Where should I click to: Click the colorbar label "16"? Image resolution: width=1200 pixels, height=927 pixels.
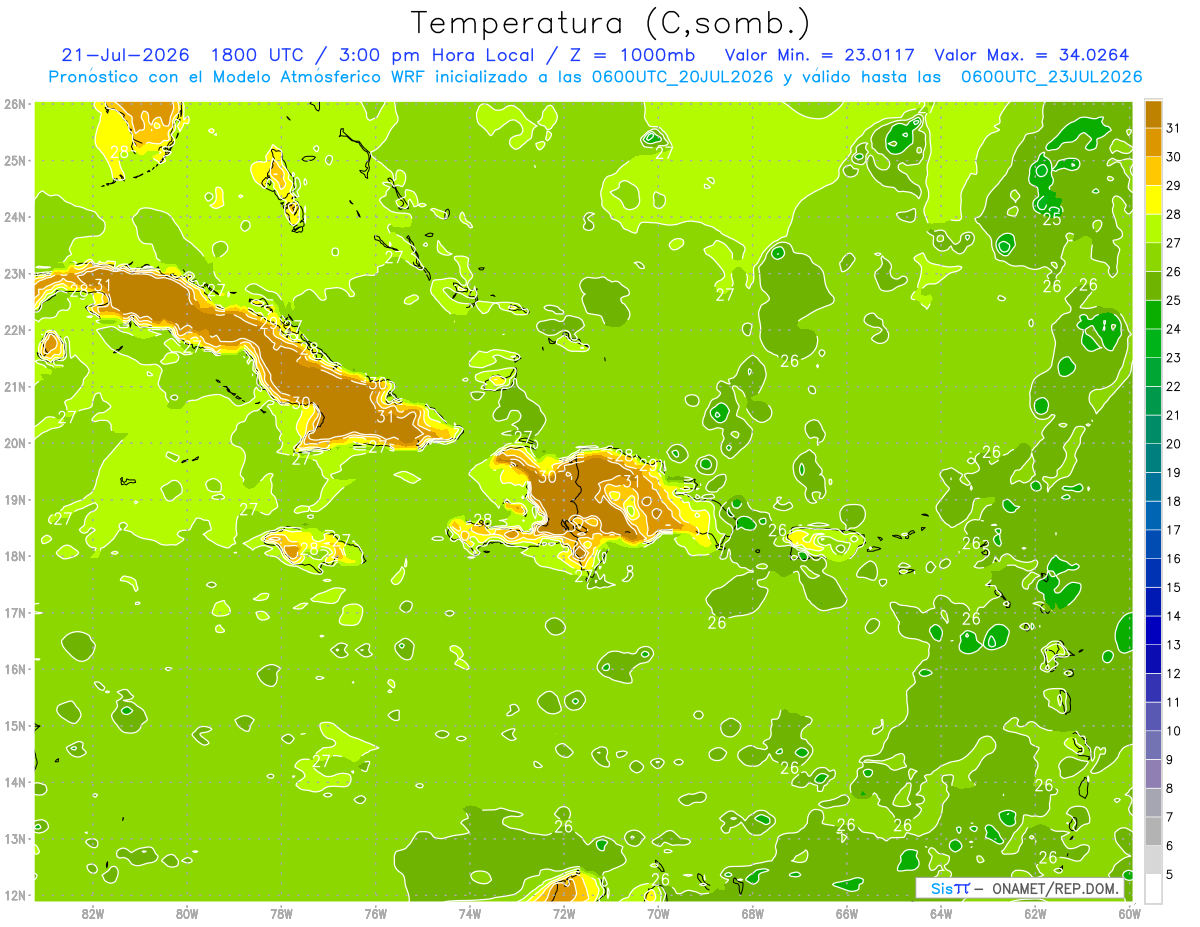[1173, 559]
